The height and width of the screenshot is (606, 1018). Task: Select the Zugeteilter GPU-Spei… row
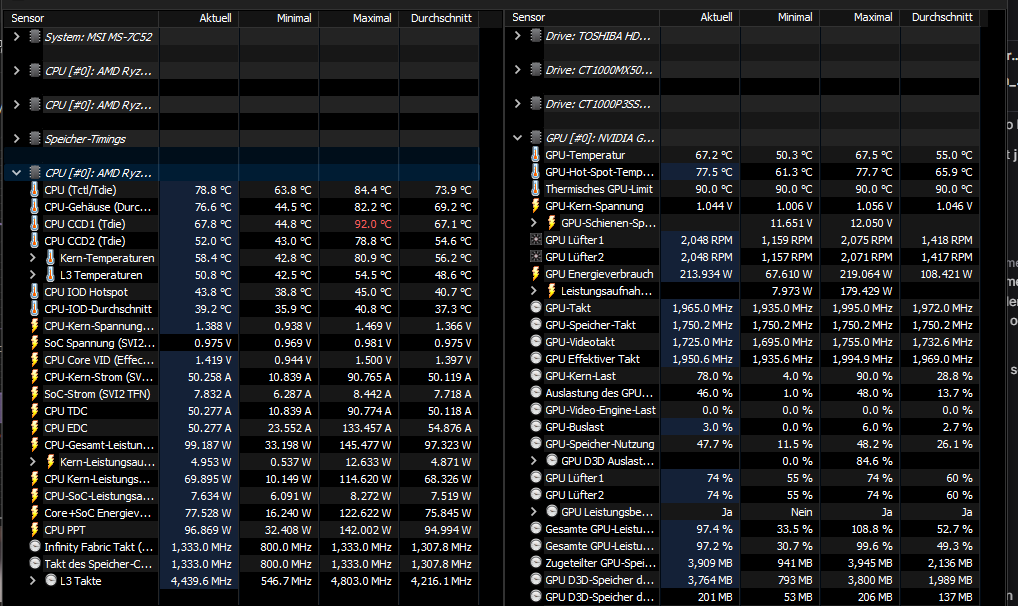pos(743,562)
